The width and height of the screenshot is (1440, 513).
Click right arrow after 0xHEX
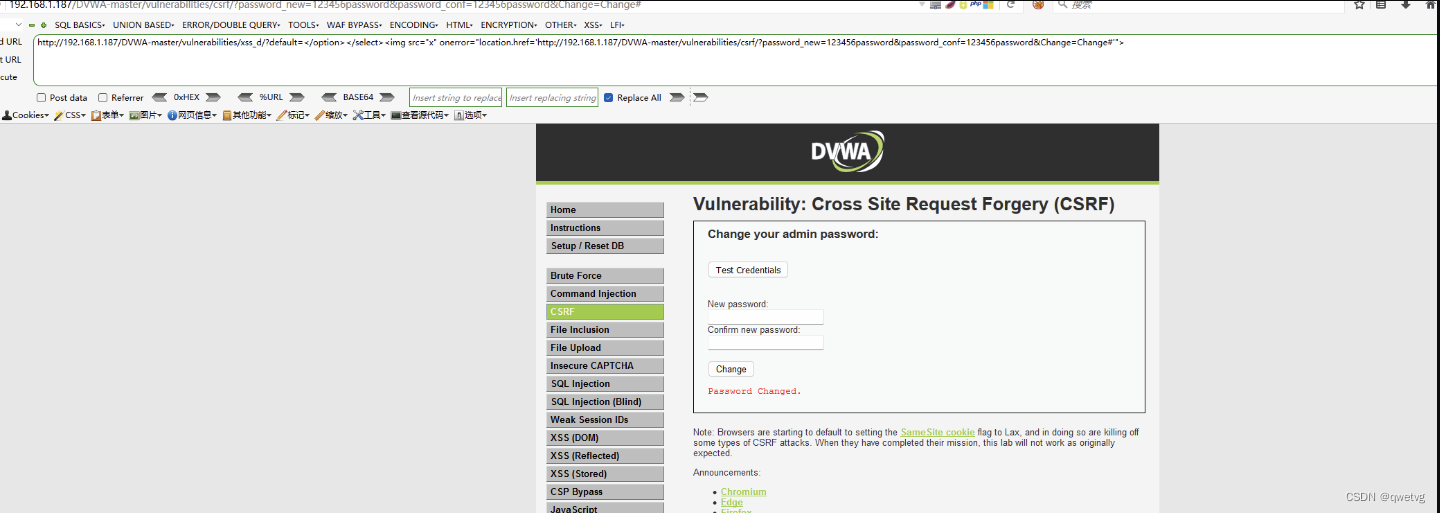click(213, 98)
